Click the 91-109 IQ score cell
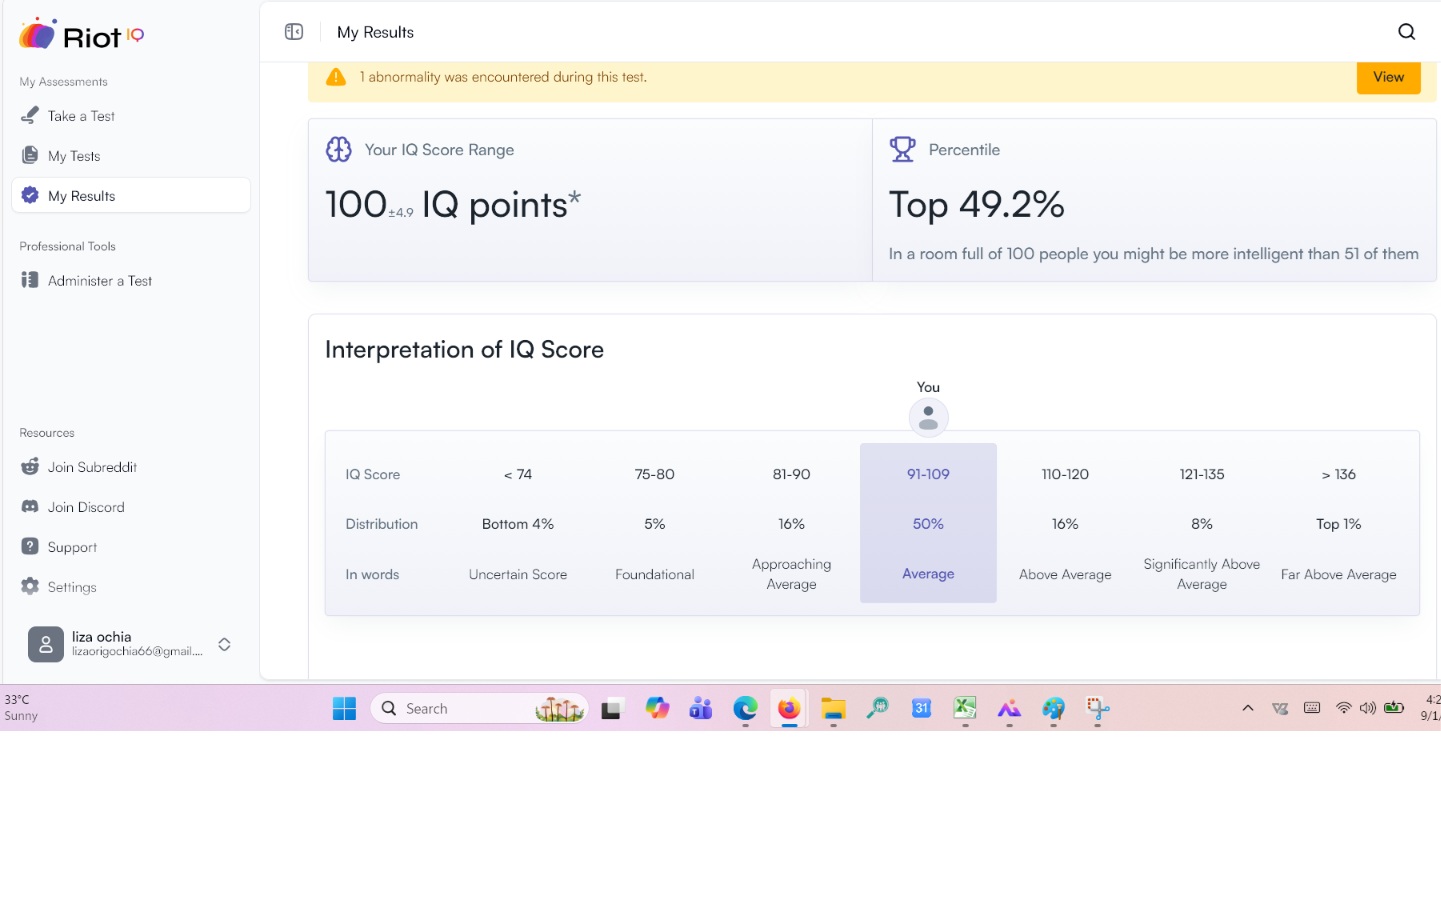1441x908 pixels. coord(928,474)
